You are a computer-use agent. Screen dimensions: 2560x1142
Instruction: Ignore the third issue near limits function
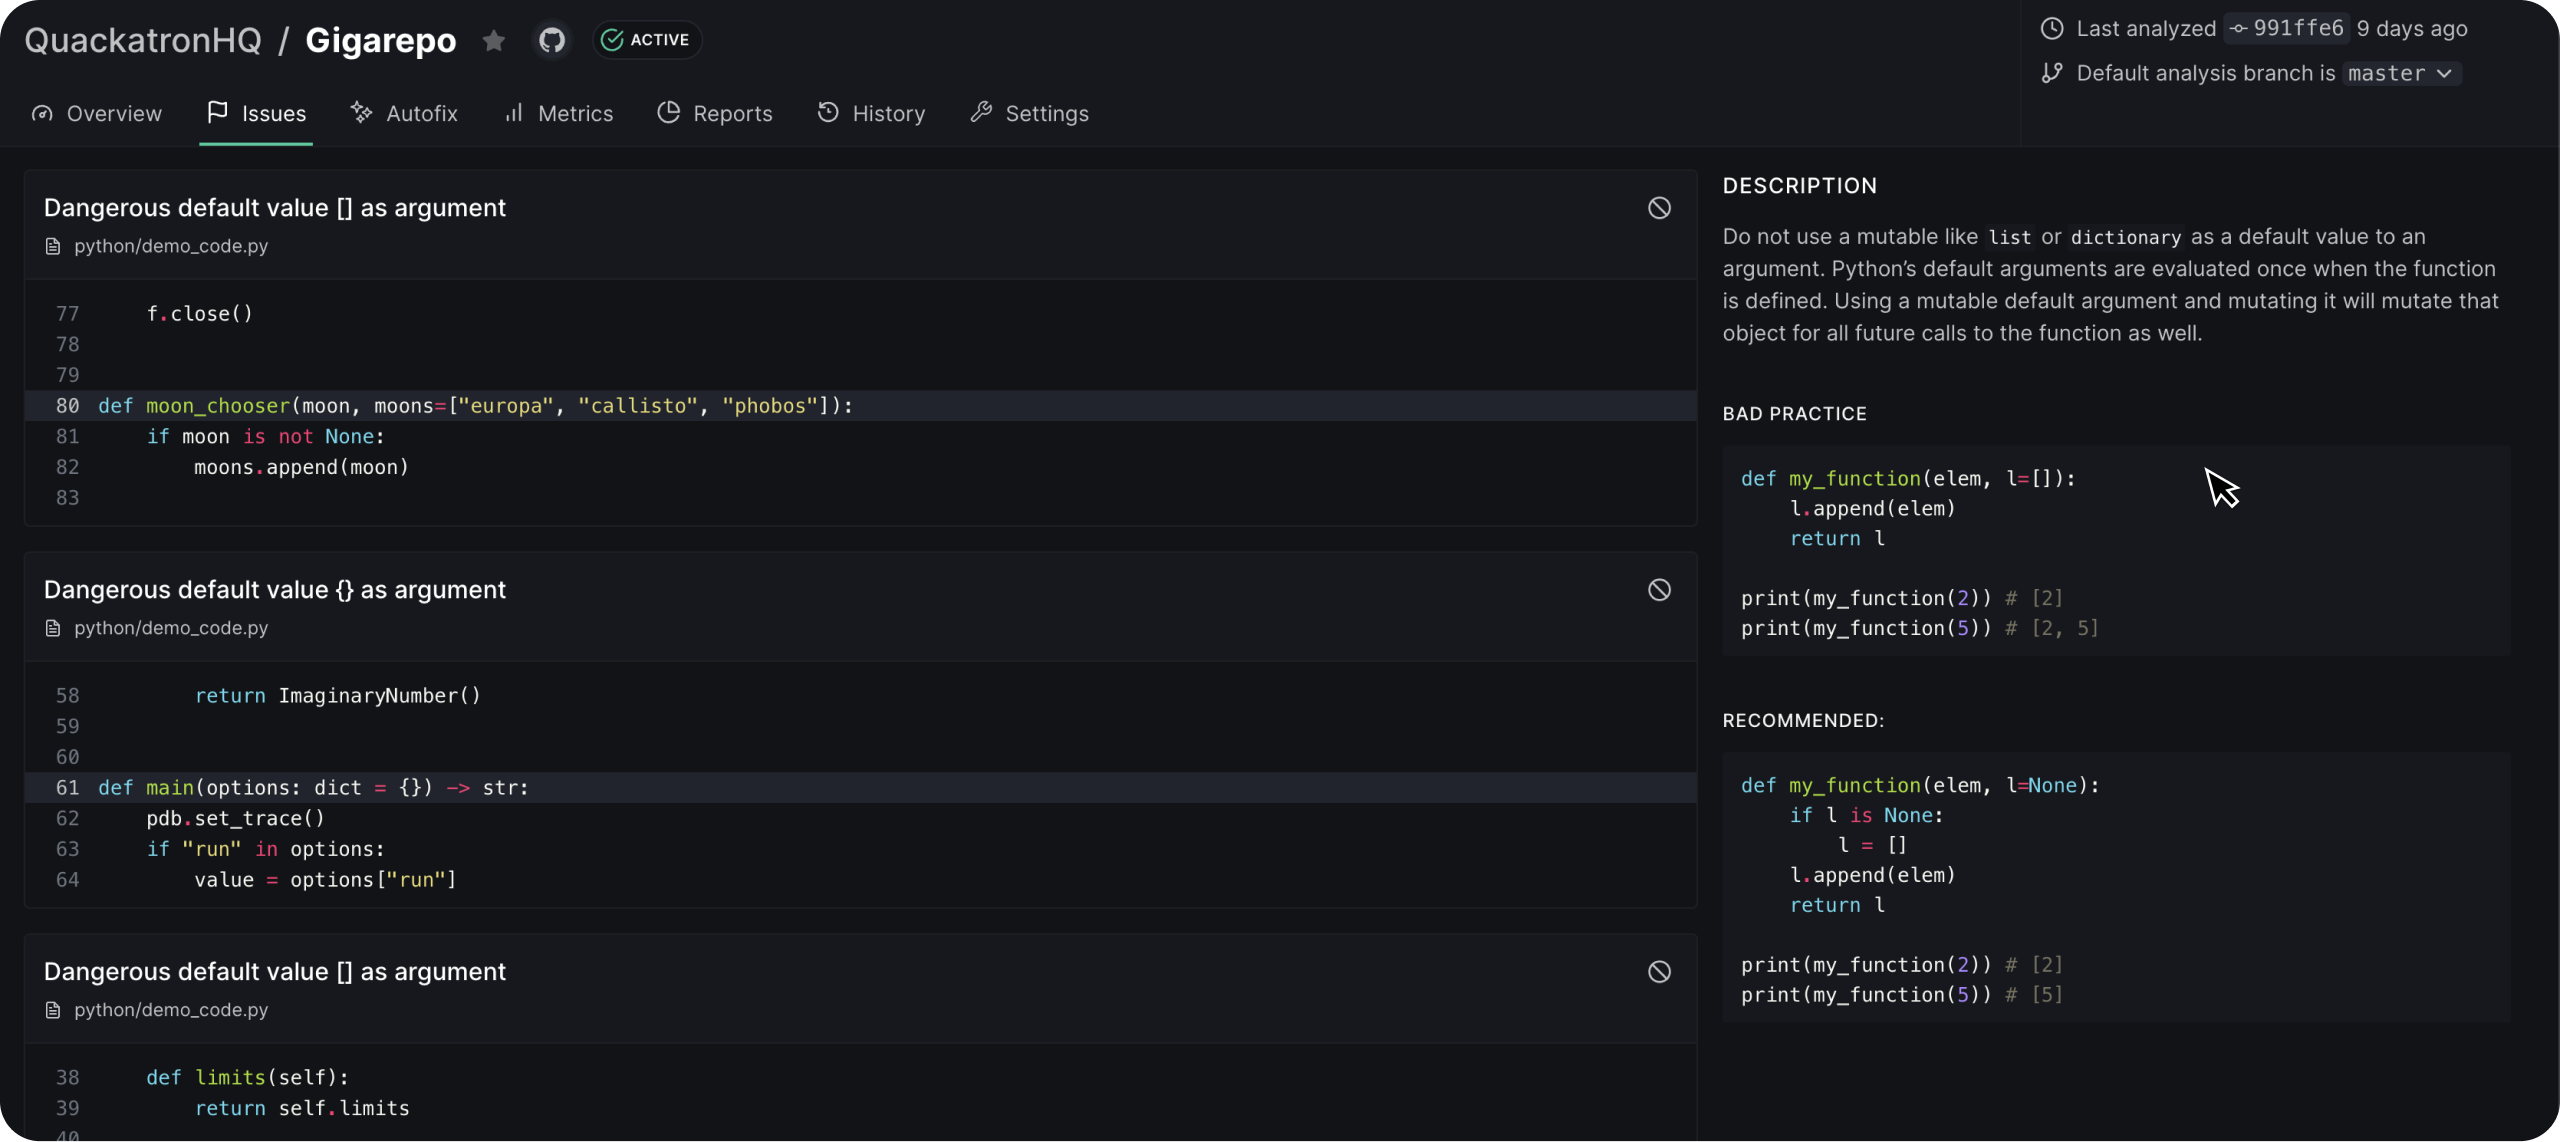pyautogui.click(x=1659, y=972)
